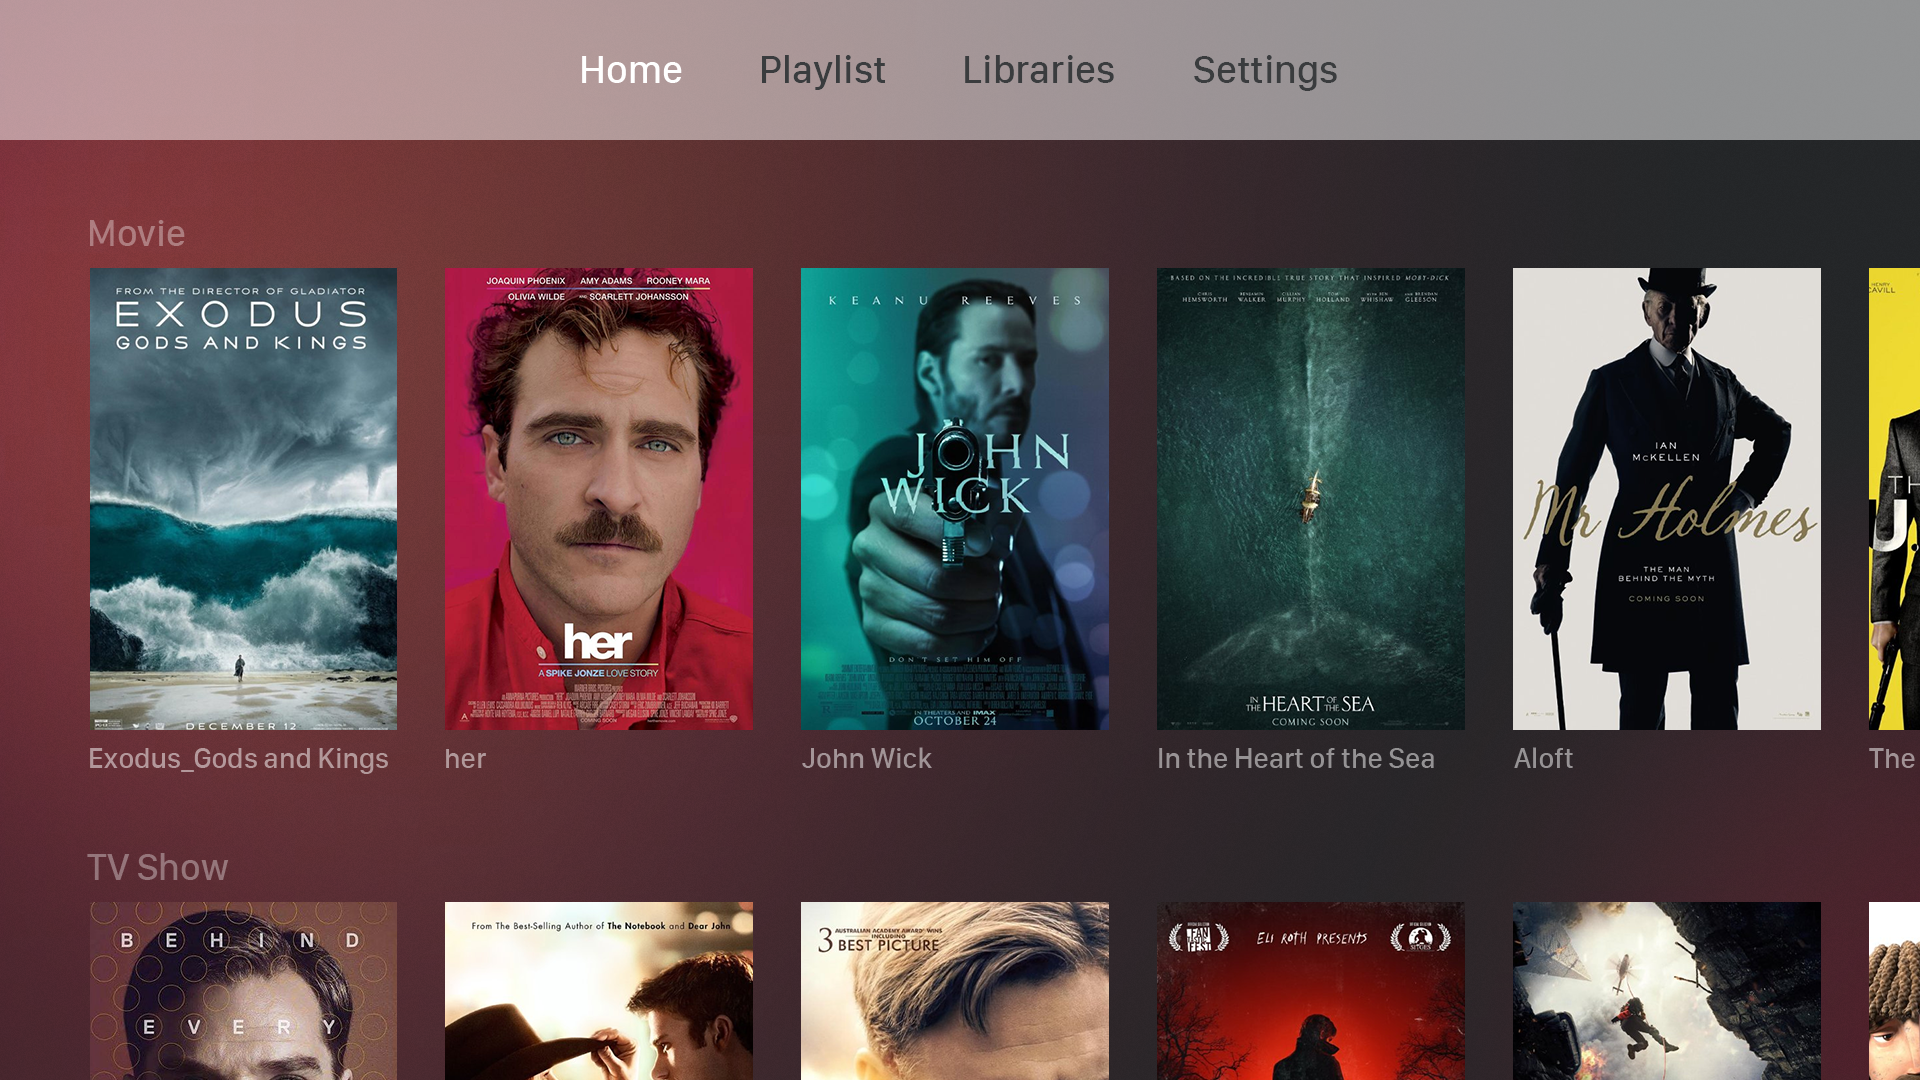Open the '3 Best Picture' poster
The height and width of the screenshot is (1080, 1920).
955,991
